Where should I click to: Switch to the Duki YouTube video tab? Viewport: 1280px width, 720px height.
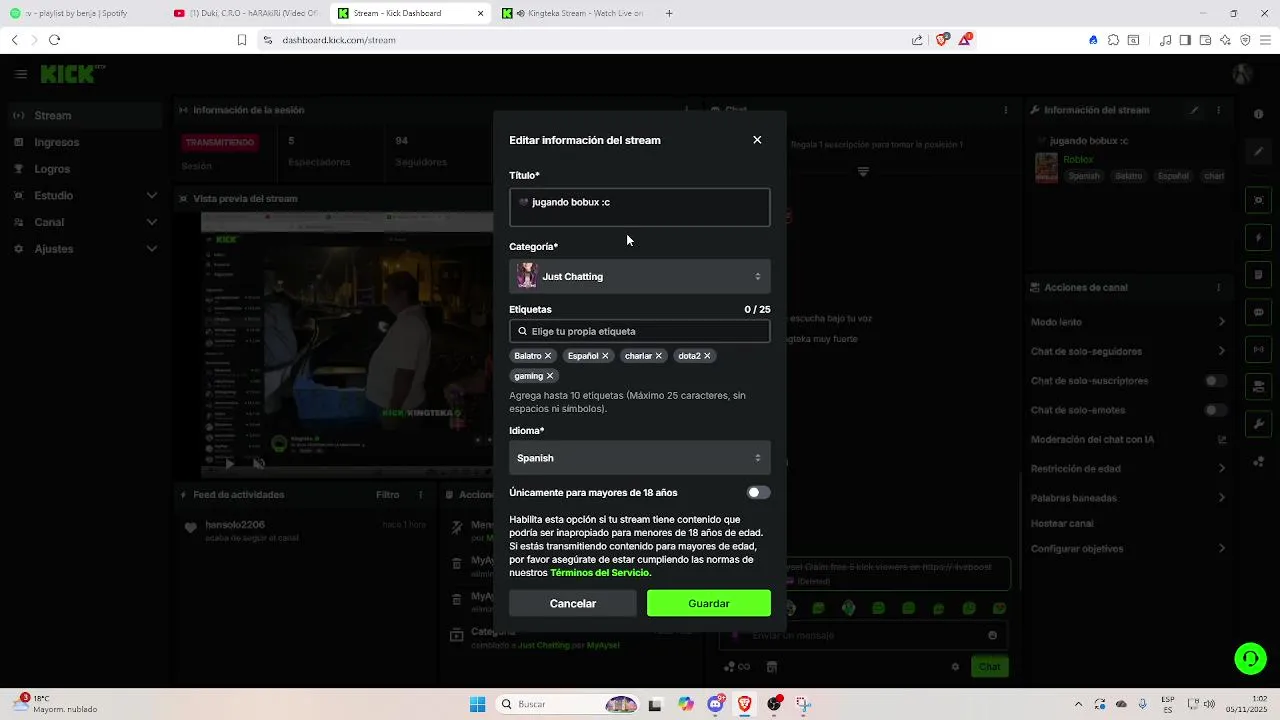point(246,13)
